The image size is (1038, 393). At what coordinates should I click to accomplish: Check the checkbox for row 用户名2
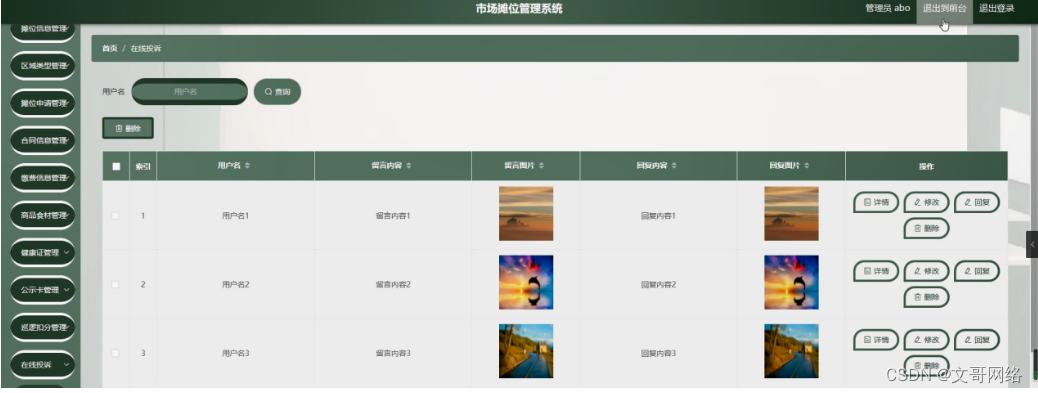click(x=116, y=284)
